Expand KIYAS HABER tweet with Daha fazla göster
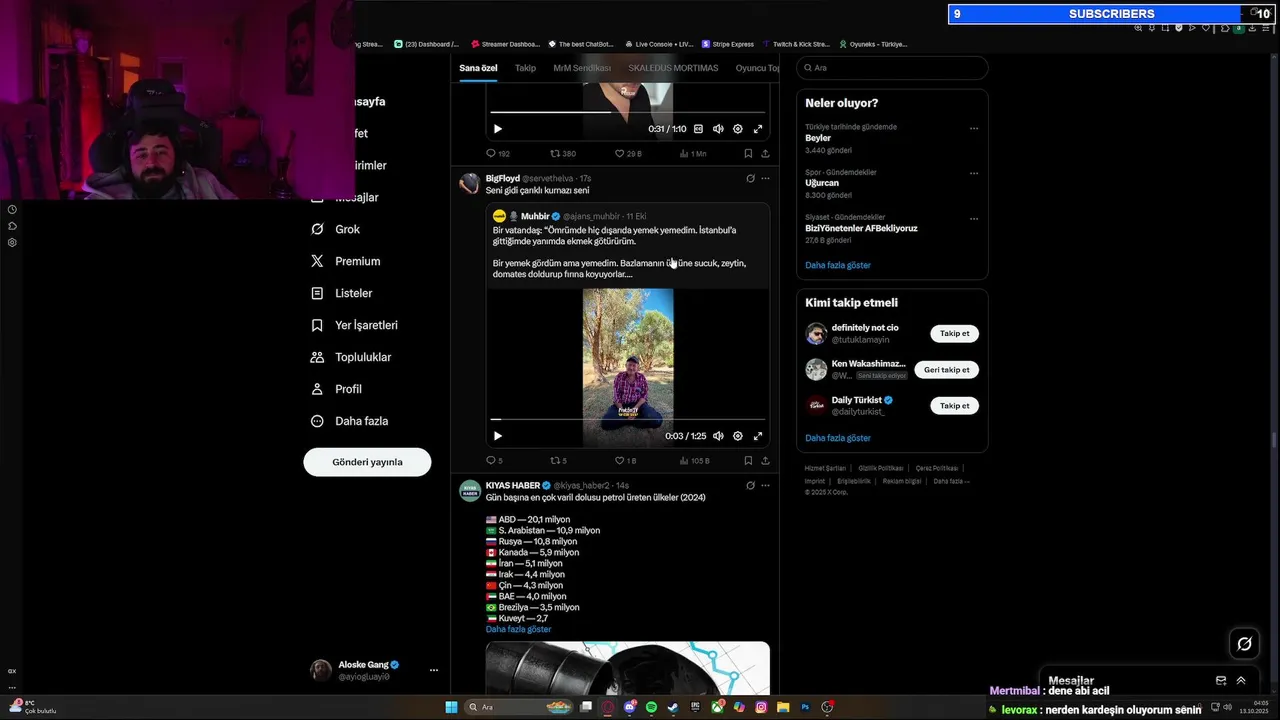Screen dimensions: 1280x720 (518, 629)
